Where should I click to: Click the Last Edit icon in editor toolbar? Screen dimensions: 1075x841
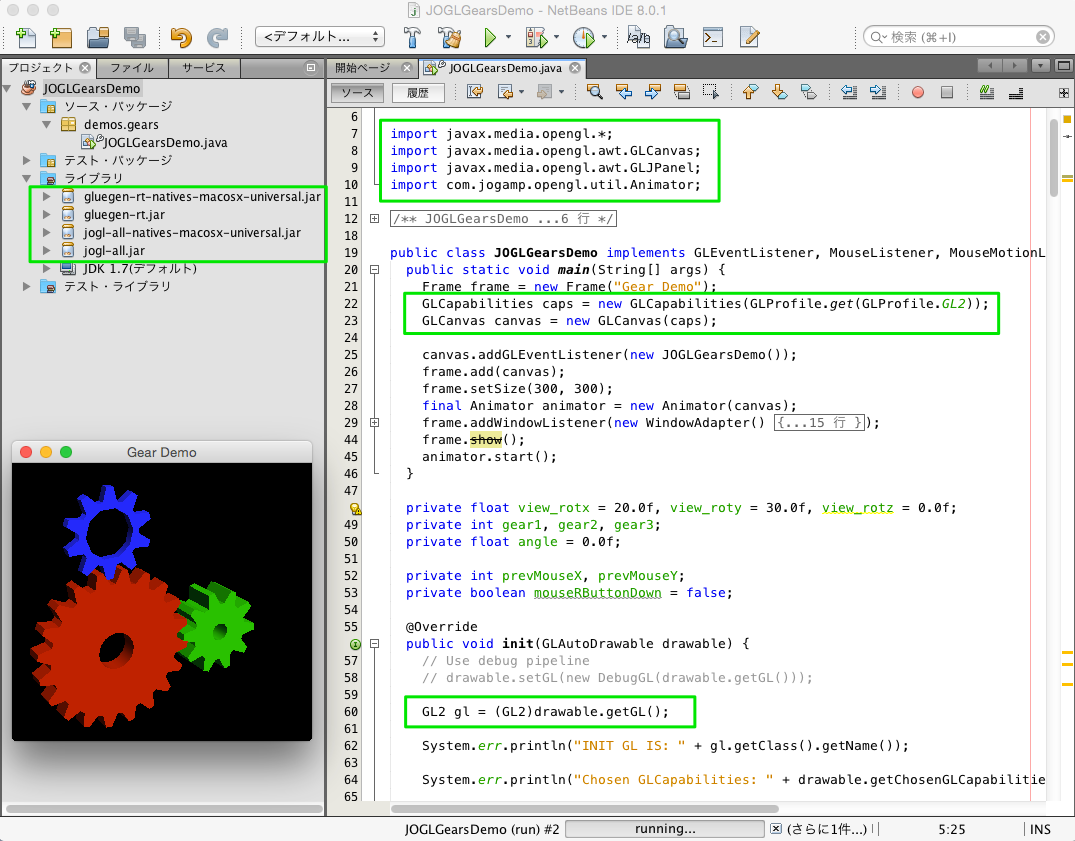click(x=474, y=92)
